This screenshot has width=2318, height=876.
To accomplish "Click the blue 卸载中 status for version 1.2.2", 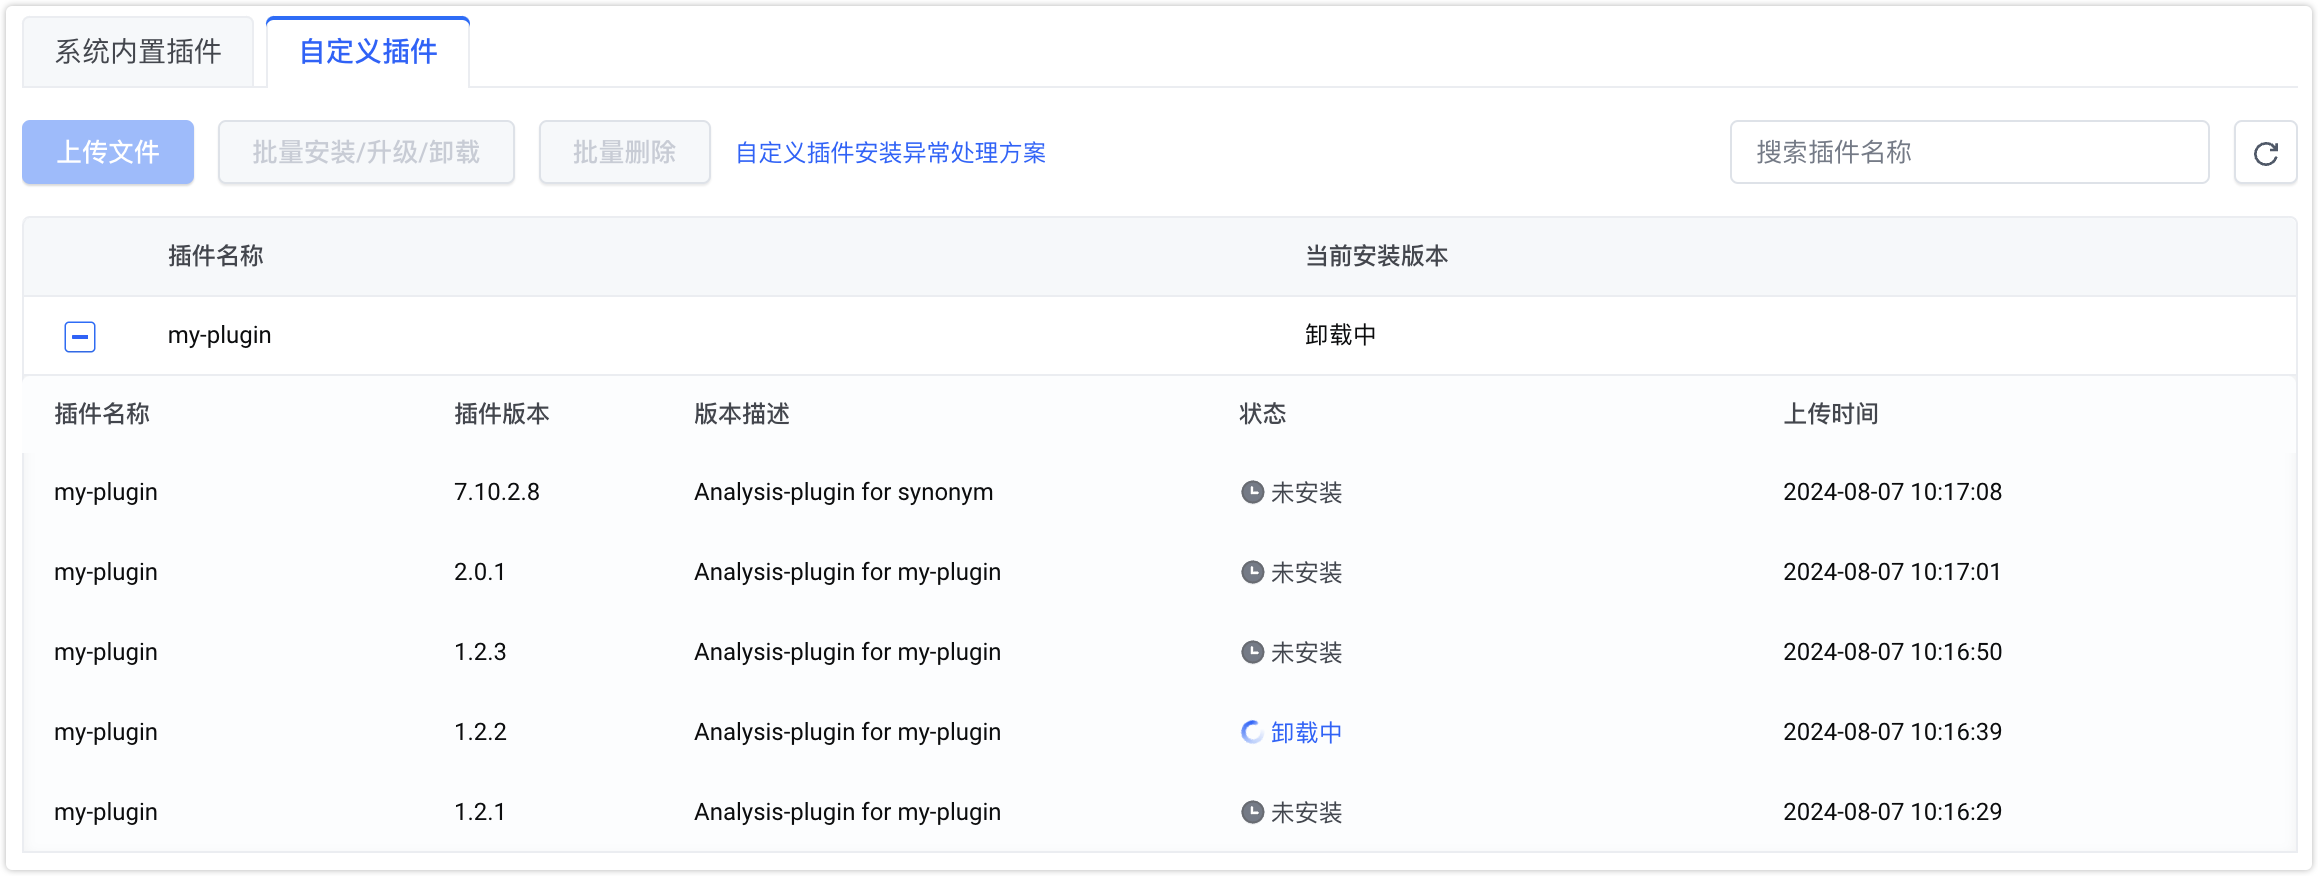I will [1306, 733].
